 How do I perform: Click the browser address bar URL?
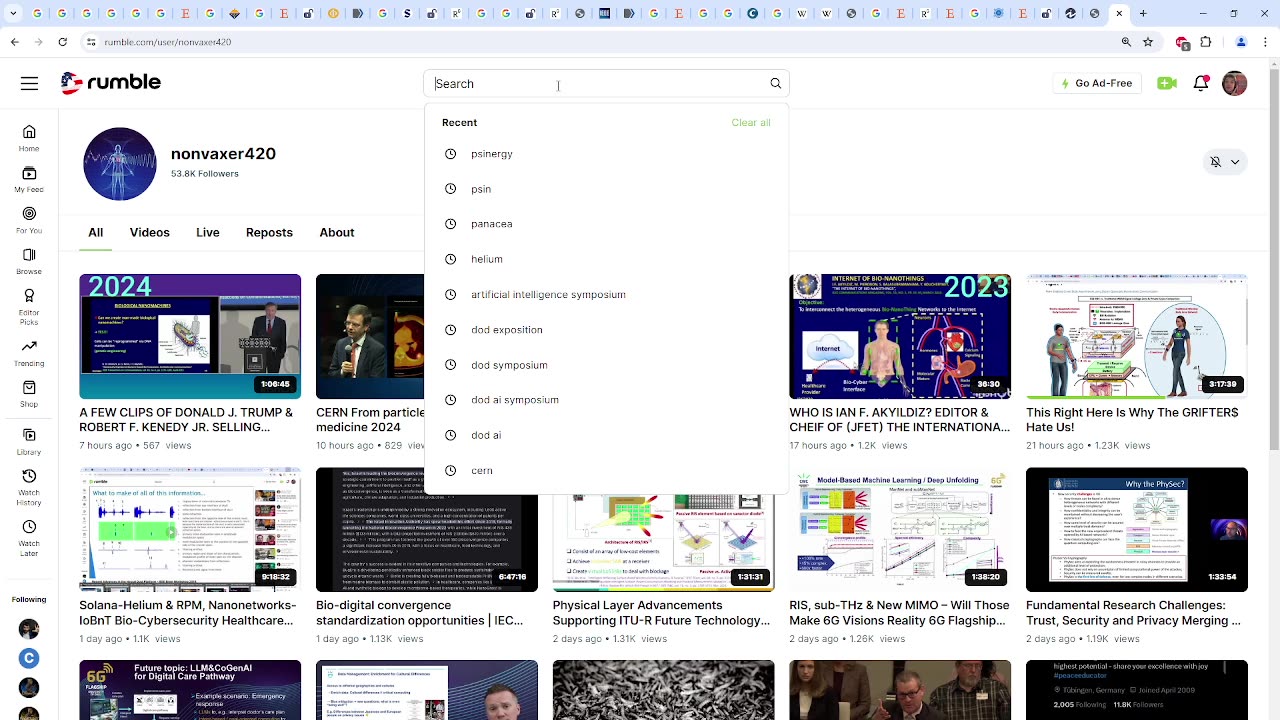coord(168,42)
